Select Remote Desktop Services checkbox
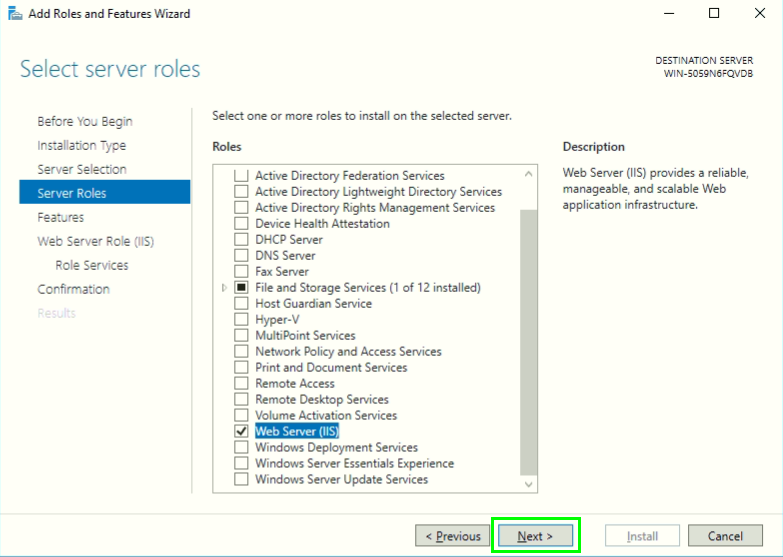 coord(241,399)
